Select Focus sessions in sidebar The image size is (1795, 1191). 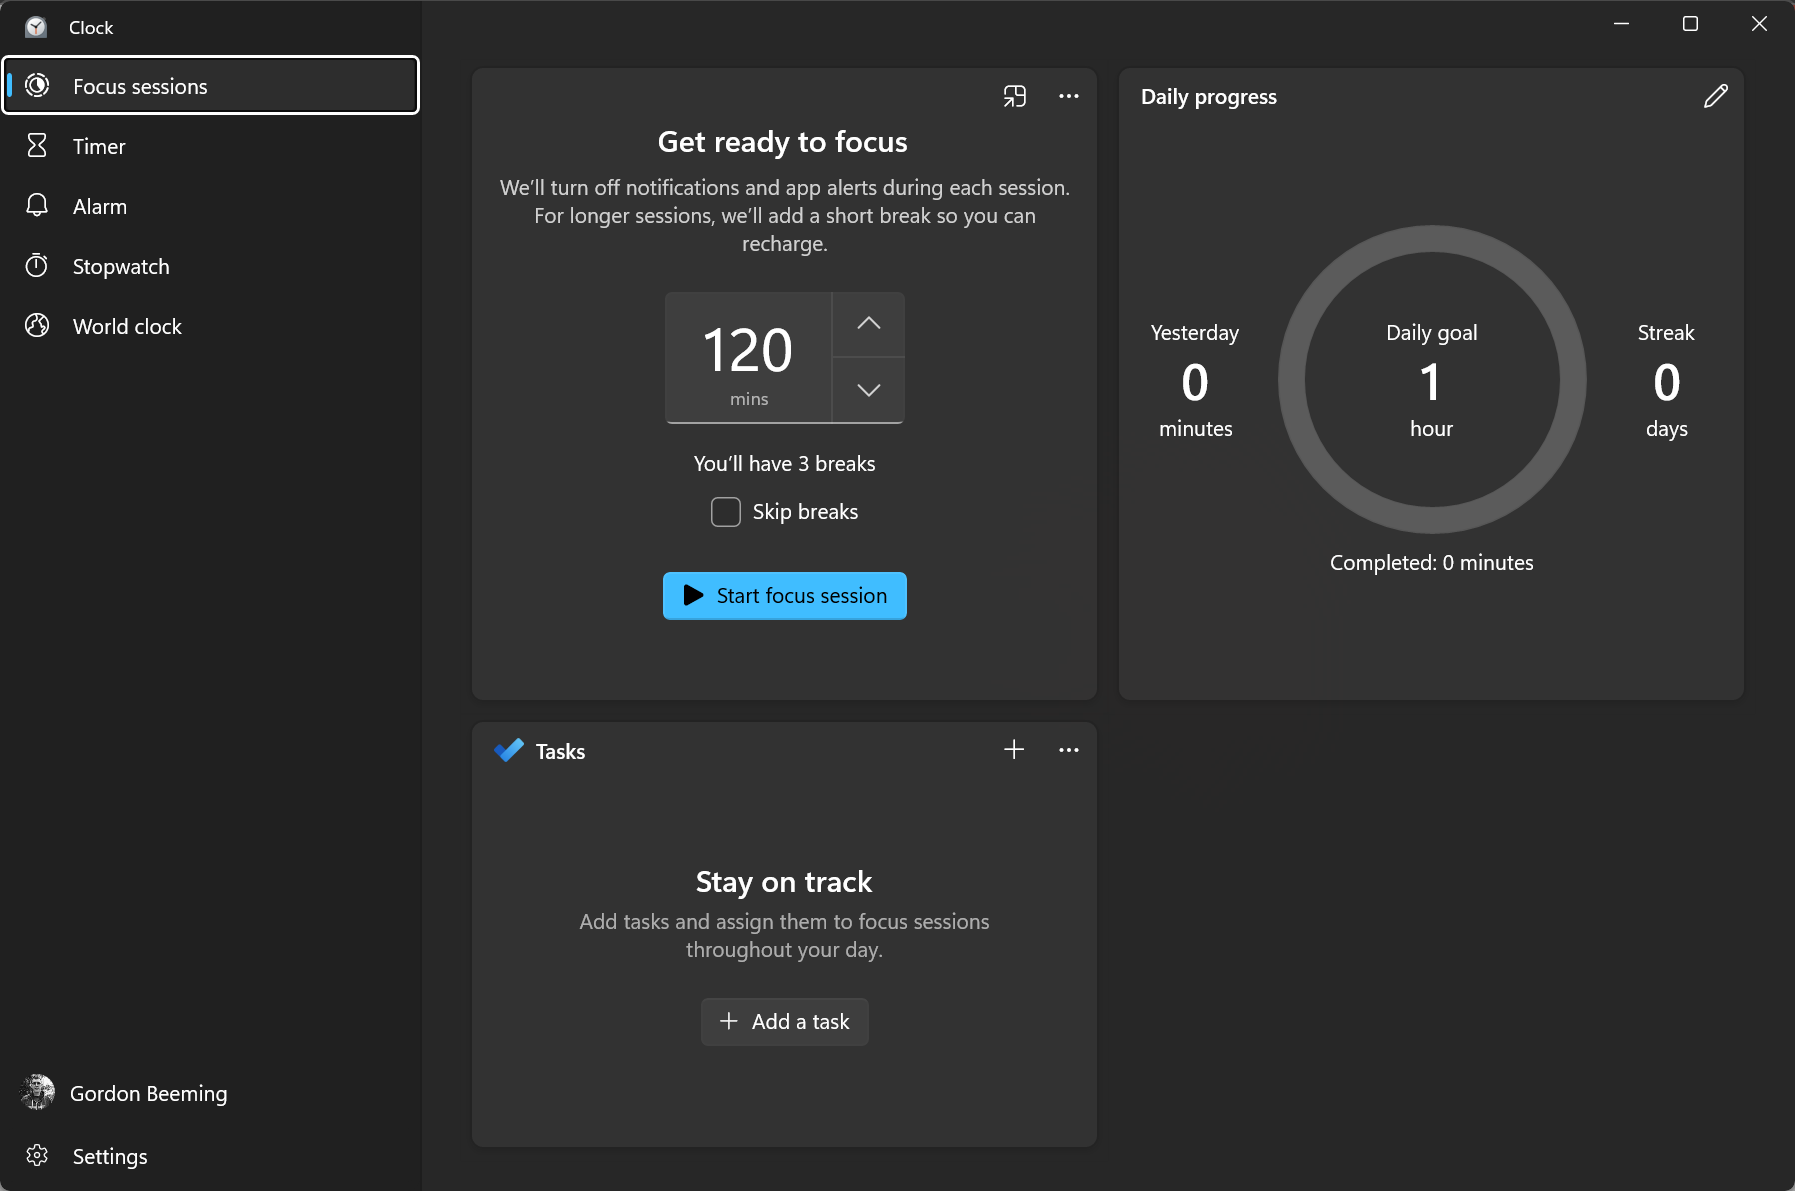pyautogui.click(x=140, y=87)
